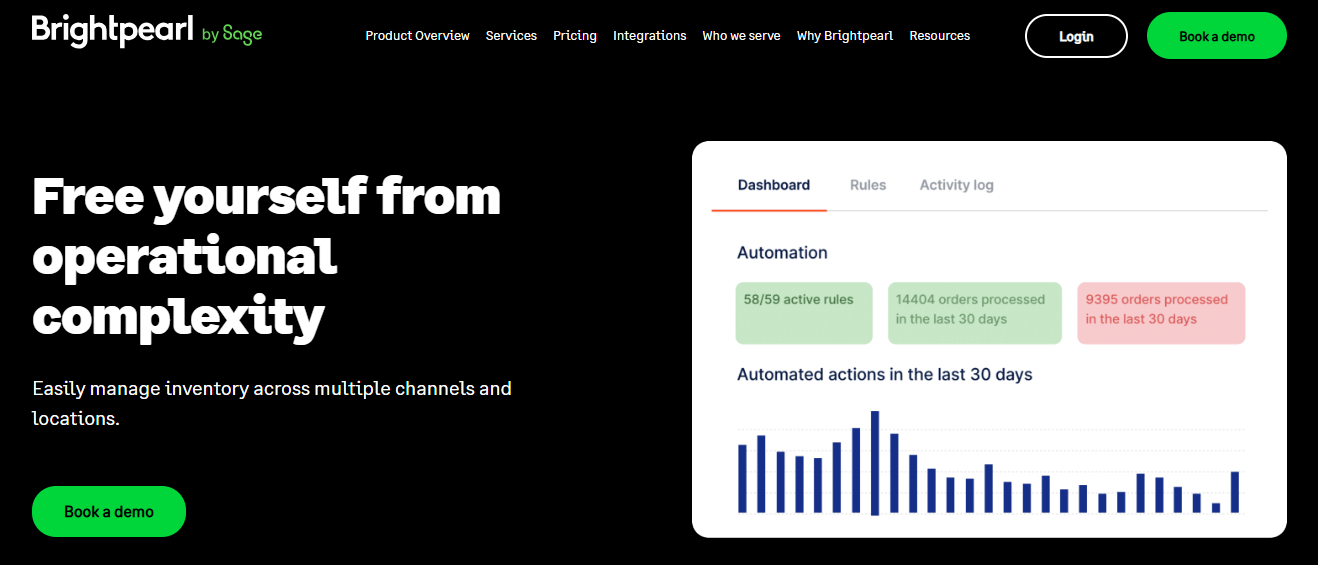The width and height of the screenshot is (1318, 565).
Task: Click the 58/59 active rules tile
Action: (x=804, y=313)
